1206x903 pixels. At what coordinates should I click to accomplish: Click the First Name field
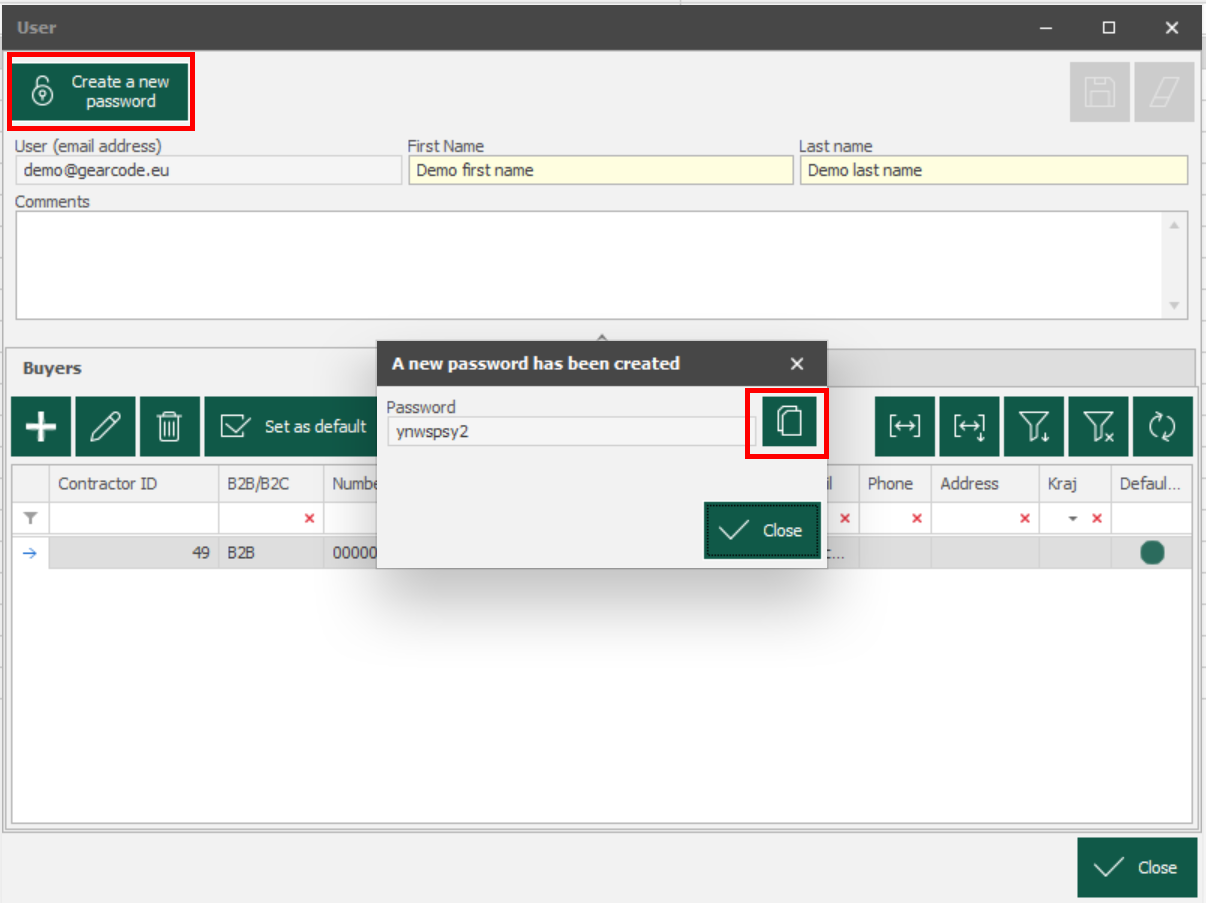tap(600, 170)
